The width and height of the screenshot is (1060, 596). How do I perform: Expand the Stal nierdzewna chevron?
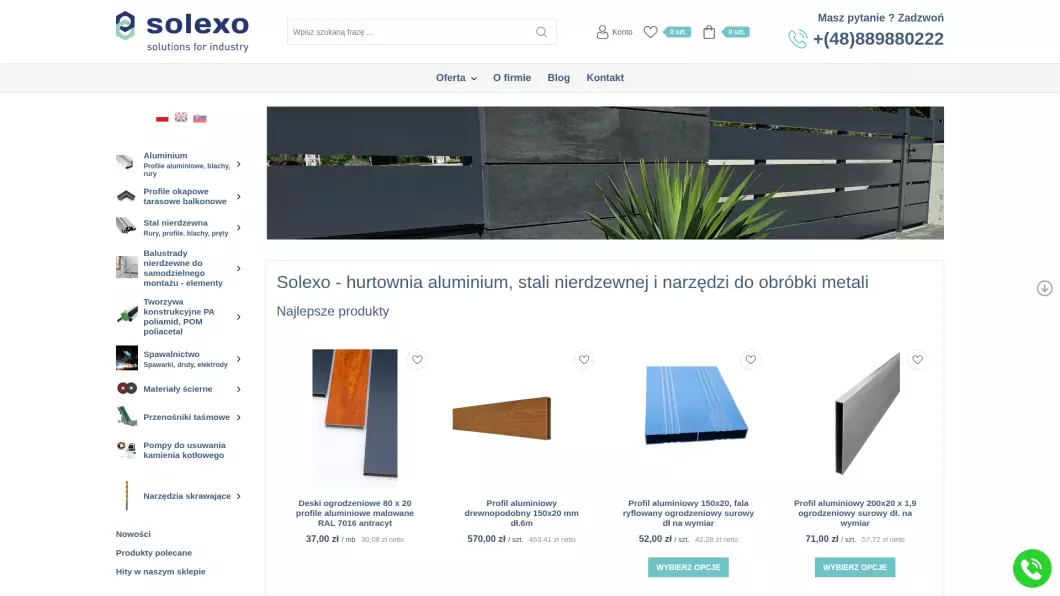coord(239,228)
